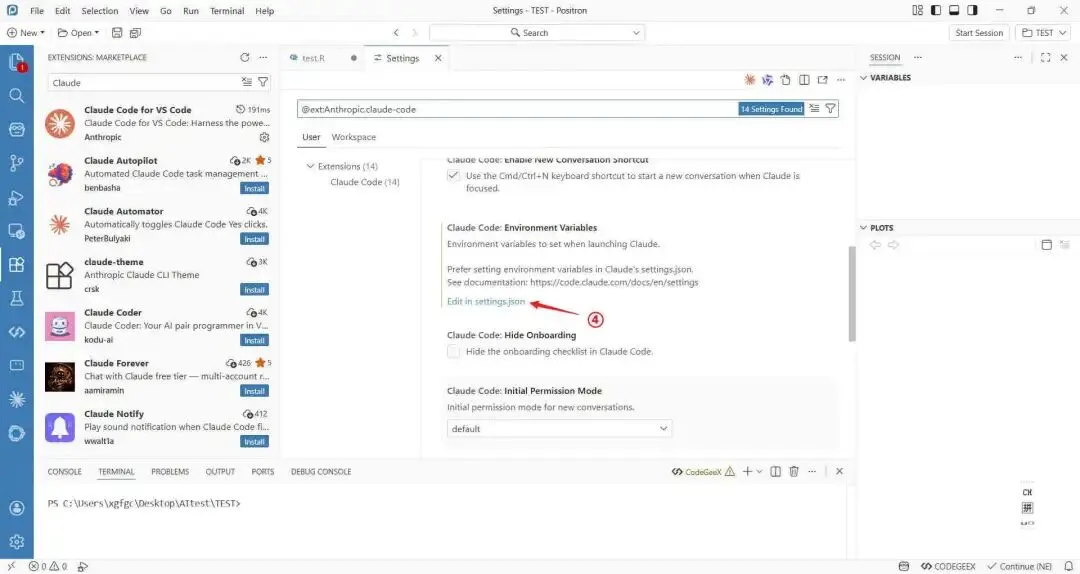
Task: Open the File menu
Action: tap(37, 10)
